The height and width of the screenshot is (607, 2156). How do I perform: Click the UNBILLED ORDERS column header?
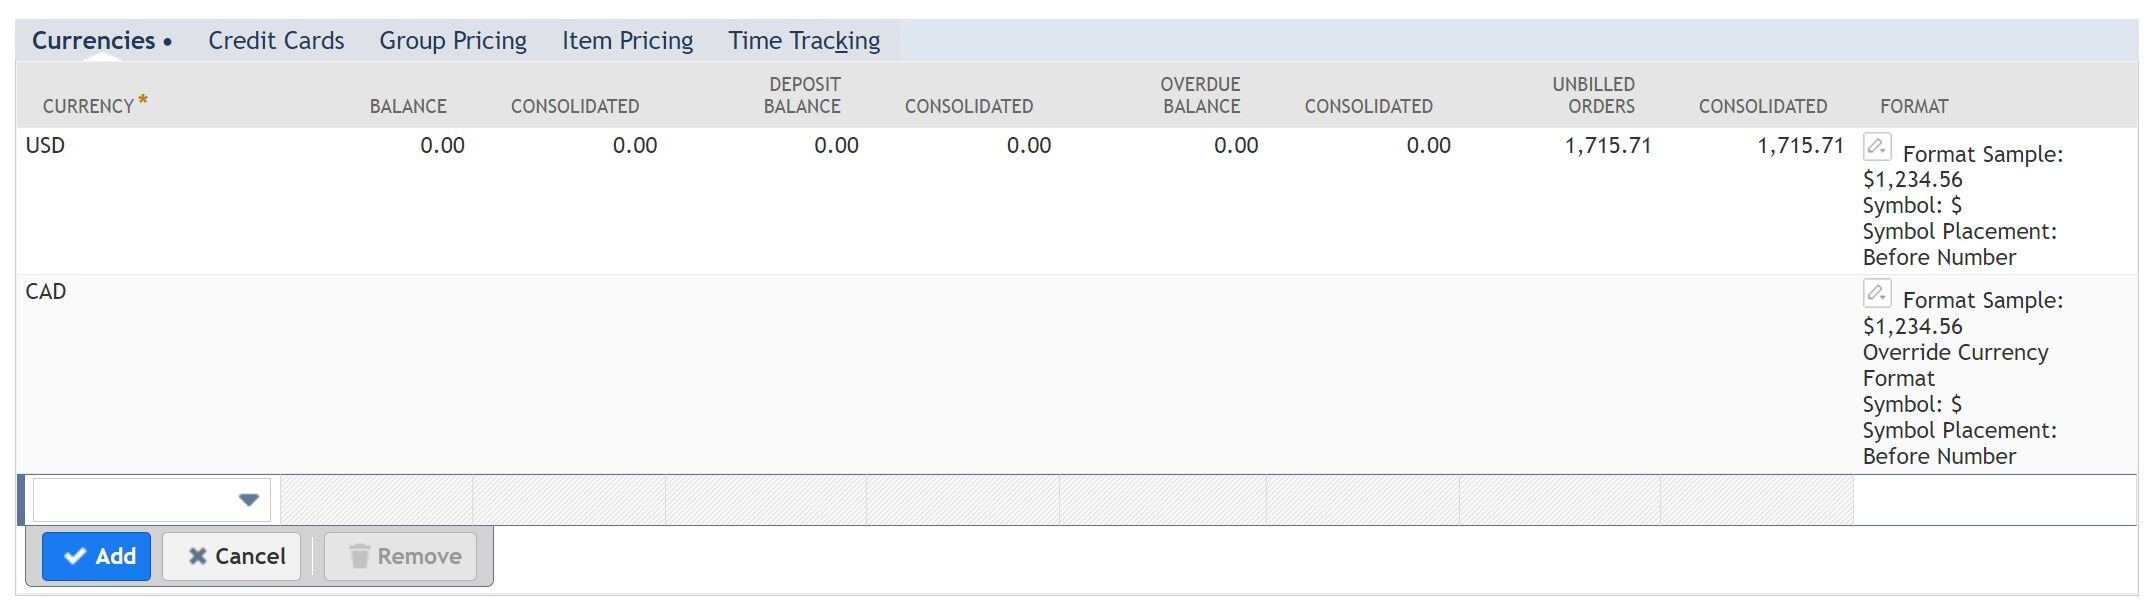tap(1594, 95)
